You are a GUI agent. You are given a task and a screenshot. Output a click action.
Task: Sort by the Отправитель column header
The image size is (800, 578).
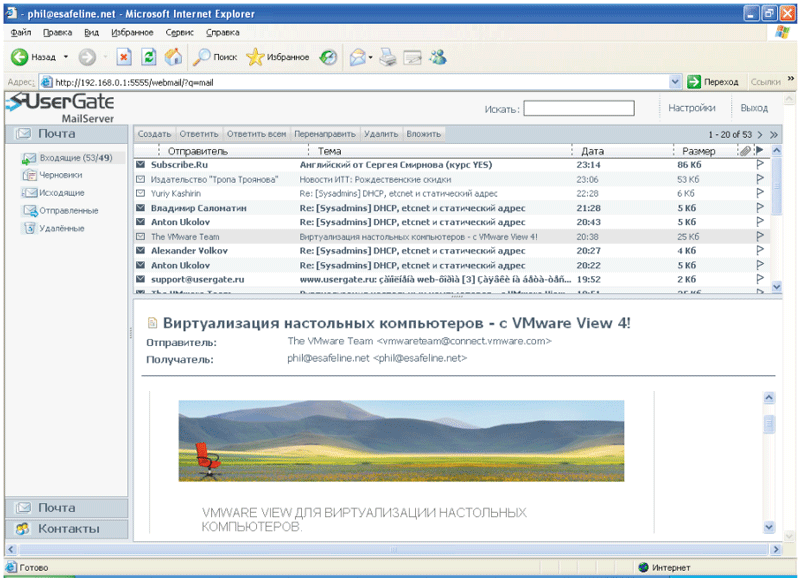198,151
